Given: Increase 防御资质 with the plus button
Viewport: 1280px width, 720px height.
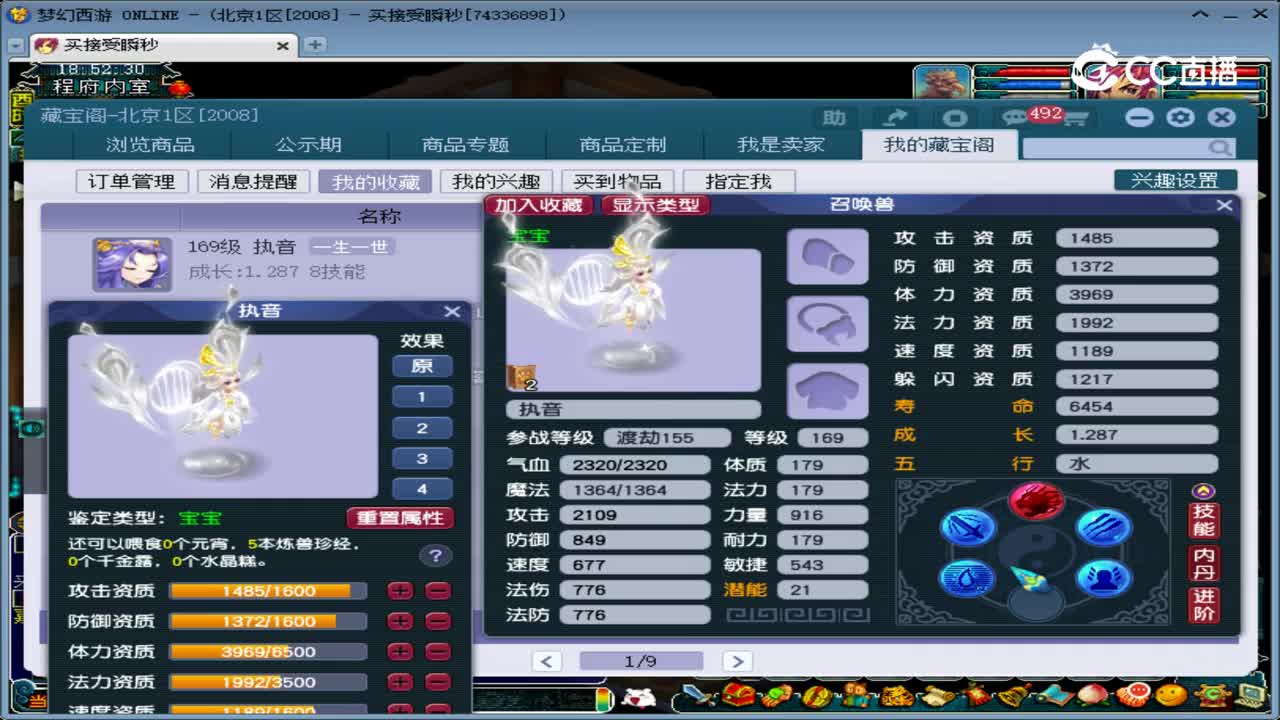Looking at the screenshot, I should point(401,621).
